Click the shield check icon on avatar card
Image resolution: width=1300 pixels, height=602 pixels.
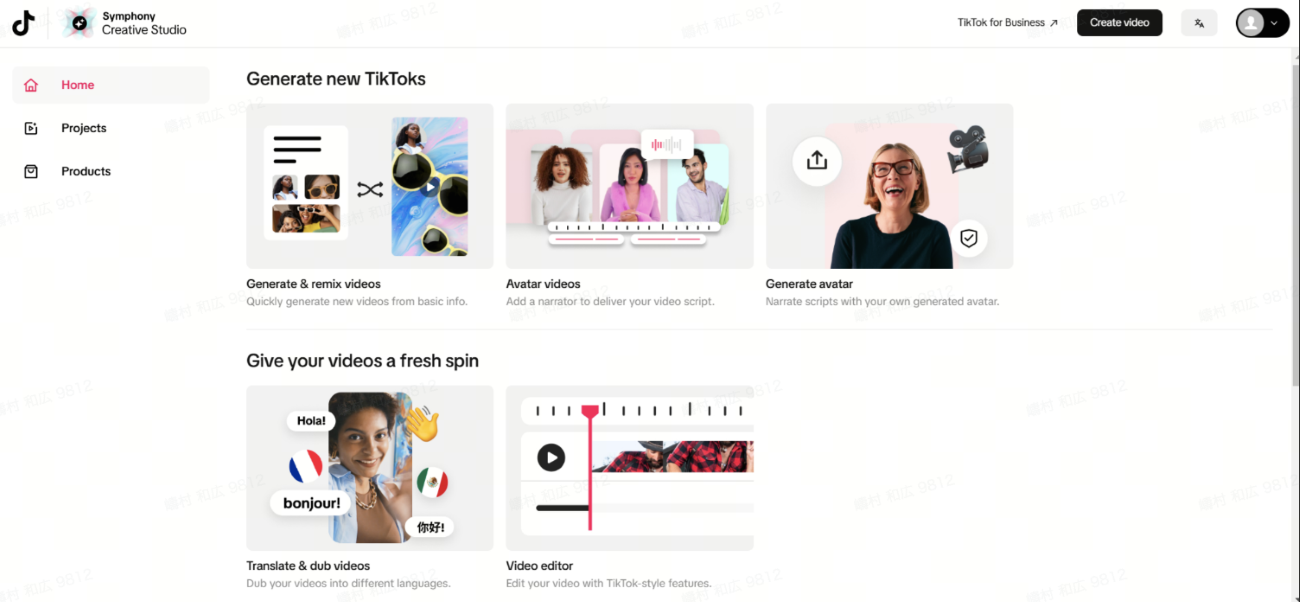(x=967, y=238)
